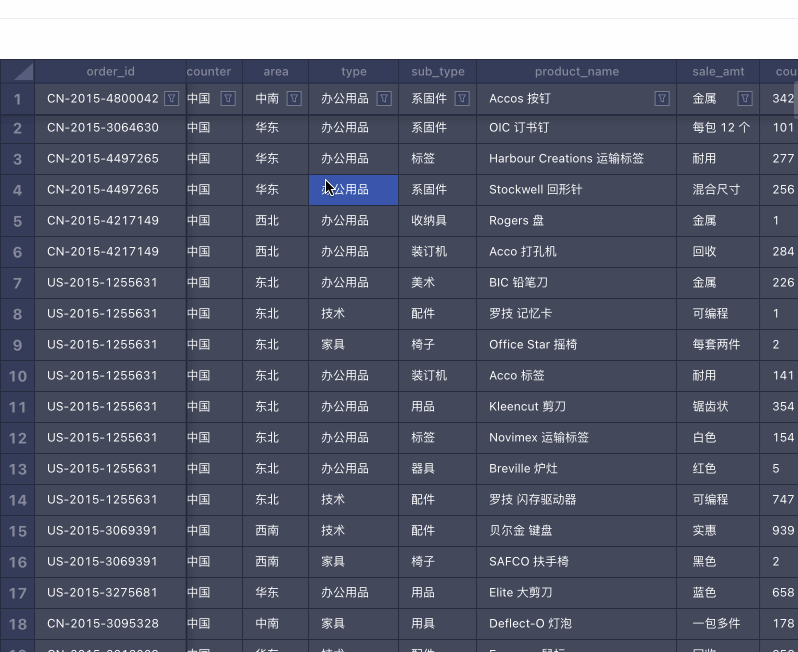Click sub_type cell 收纳具 in row 5

[x=438, y=221]
